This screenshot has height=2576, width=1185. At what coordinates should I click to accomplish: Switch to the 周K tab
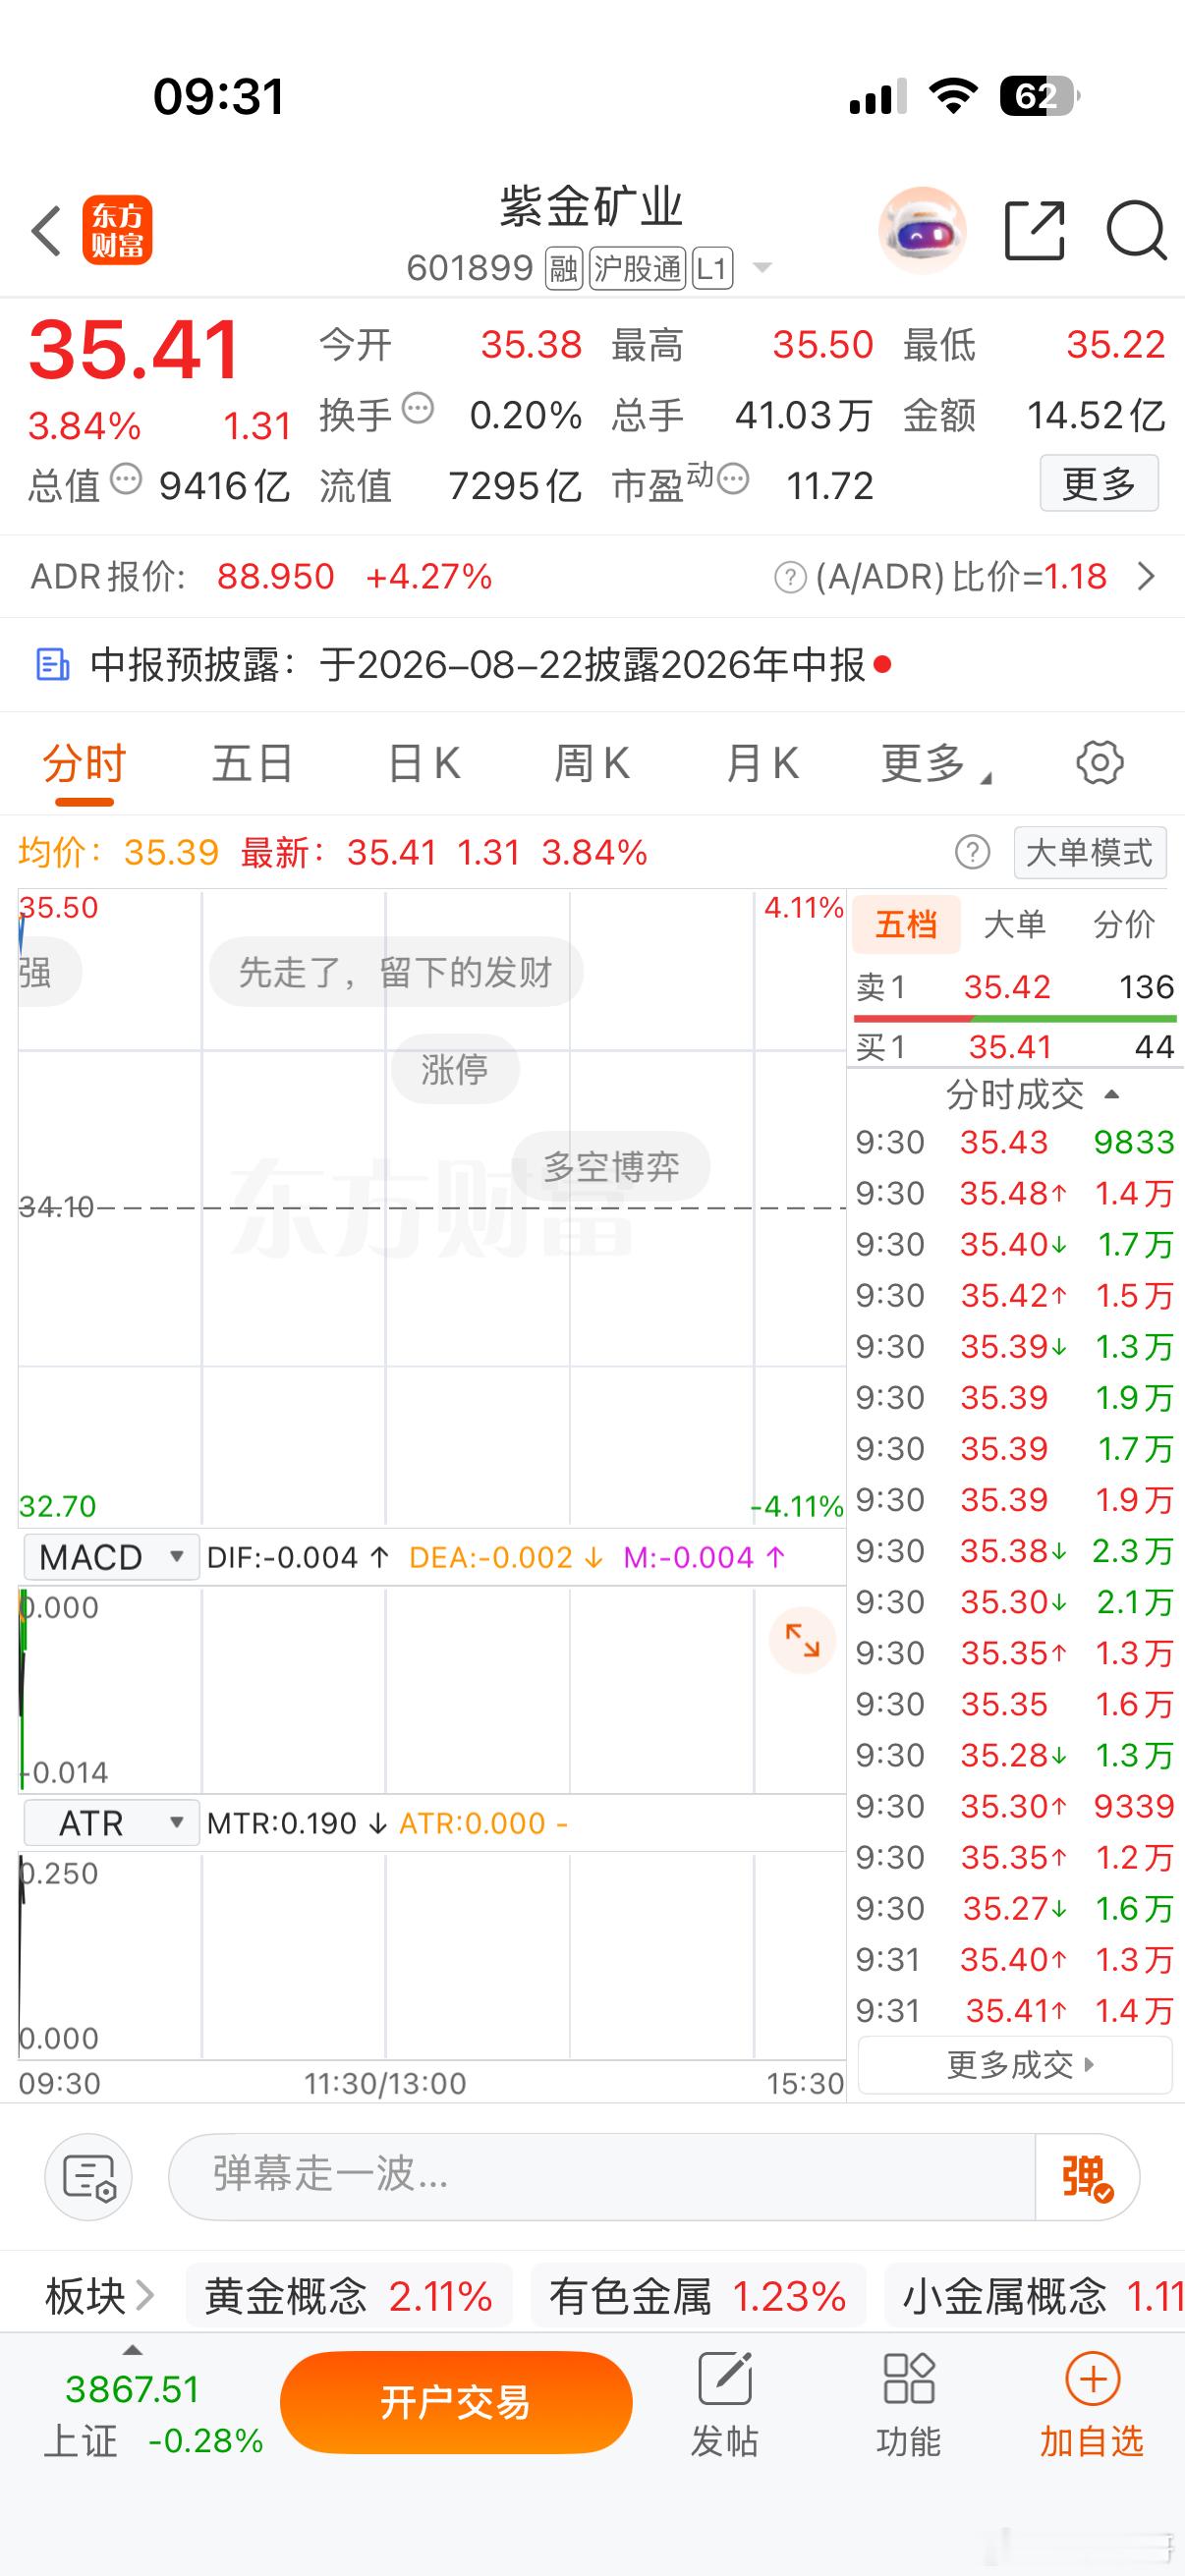(591, 764)
